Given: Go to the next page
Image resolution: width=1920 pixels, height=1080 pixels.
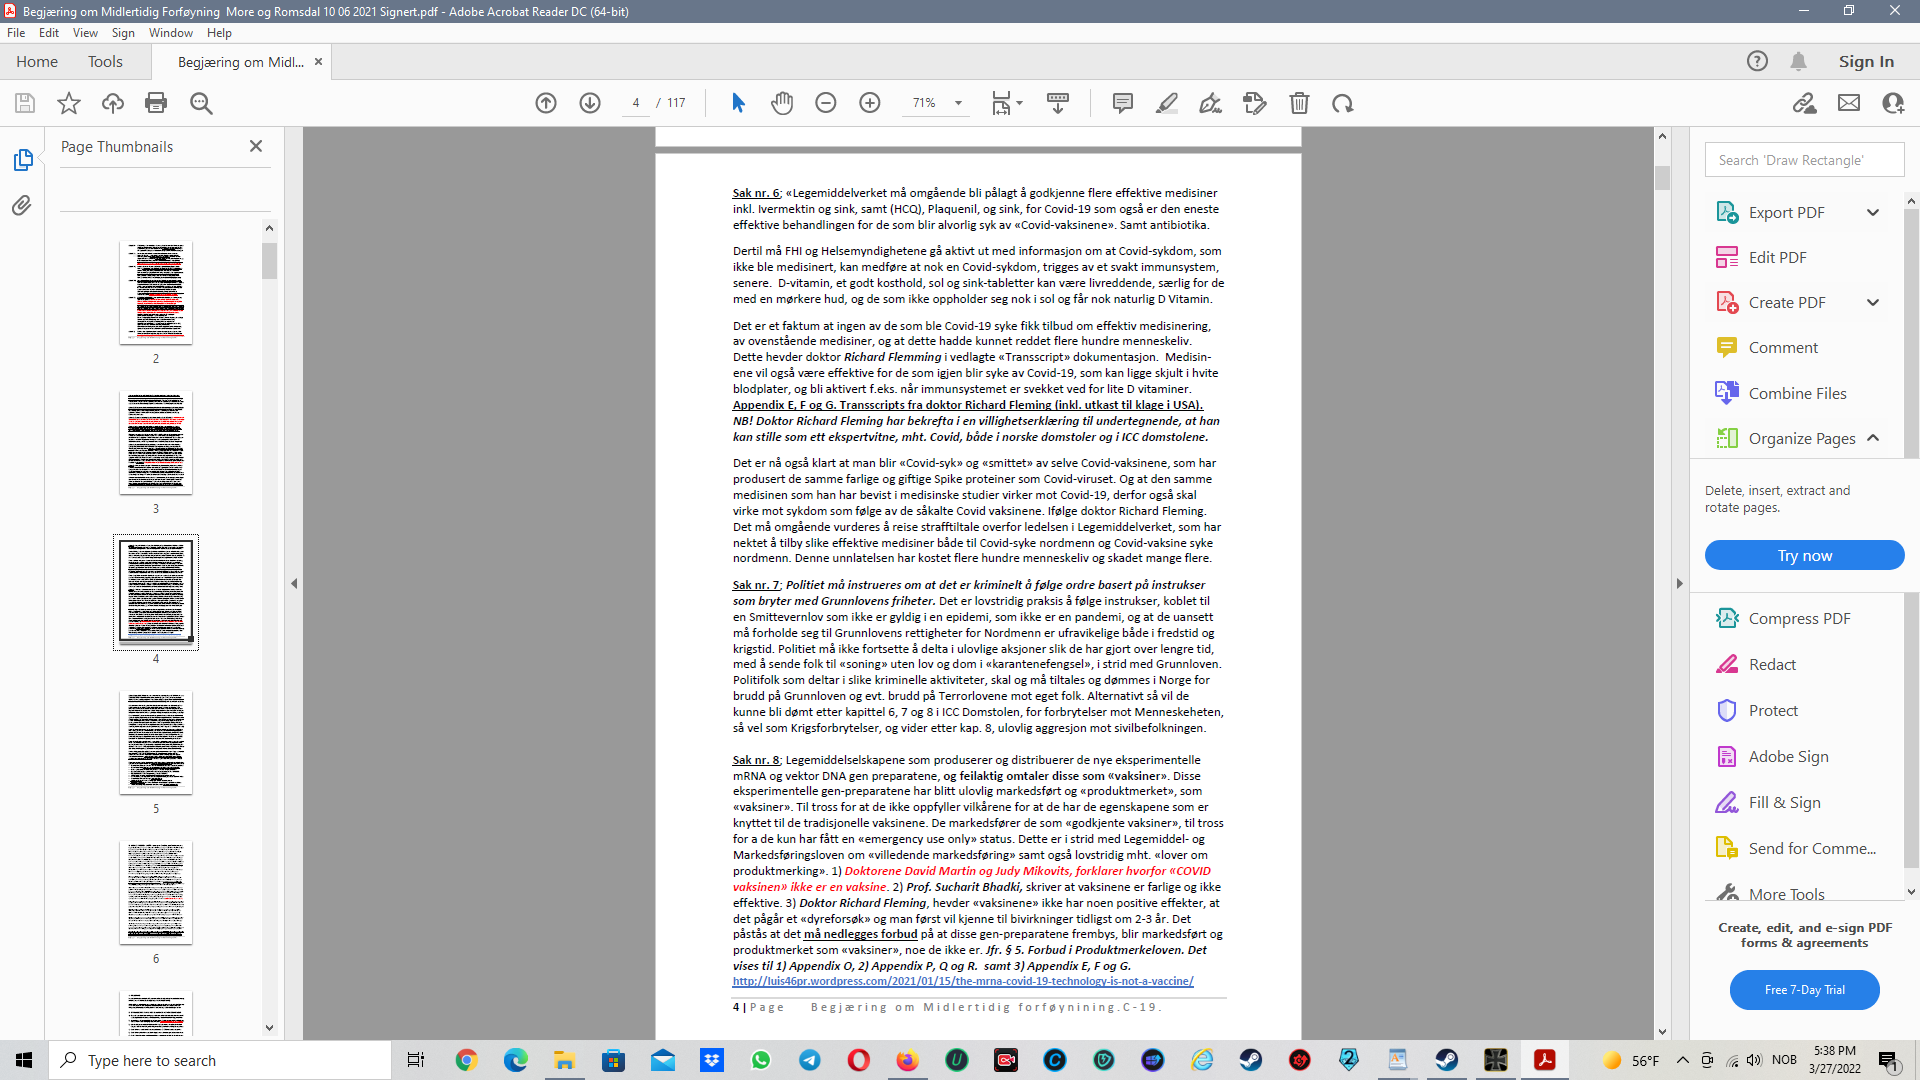Looking at the screenshot, I should (590, 103).
